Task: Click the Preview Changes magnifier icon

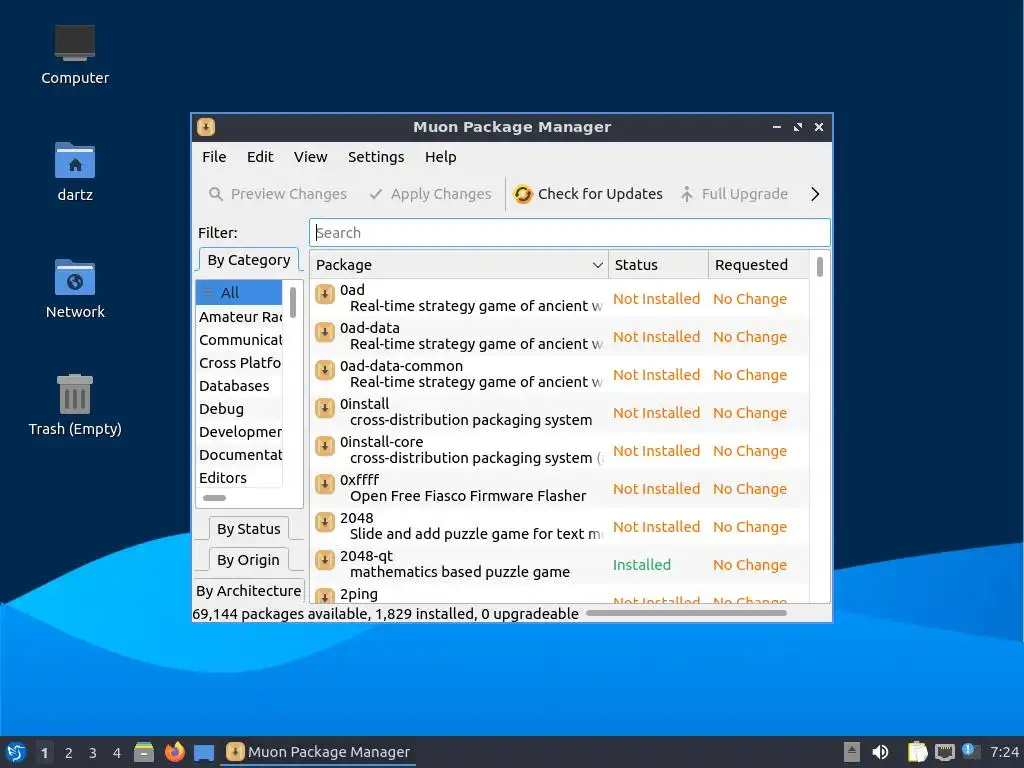Action: [x=216, y=194]
